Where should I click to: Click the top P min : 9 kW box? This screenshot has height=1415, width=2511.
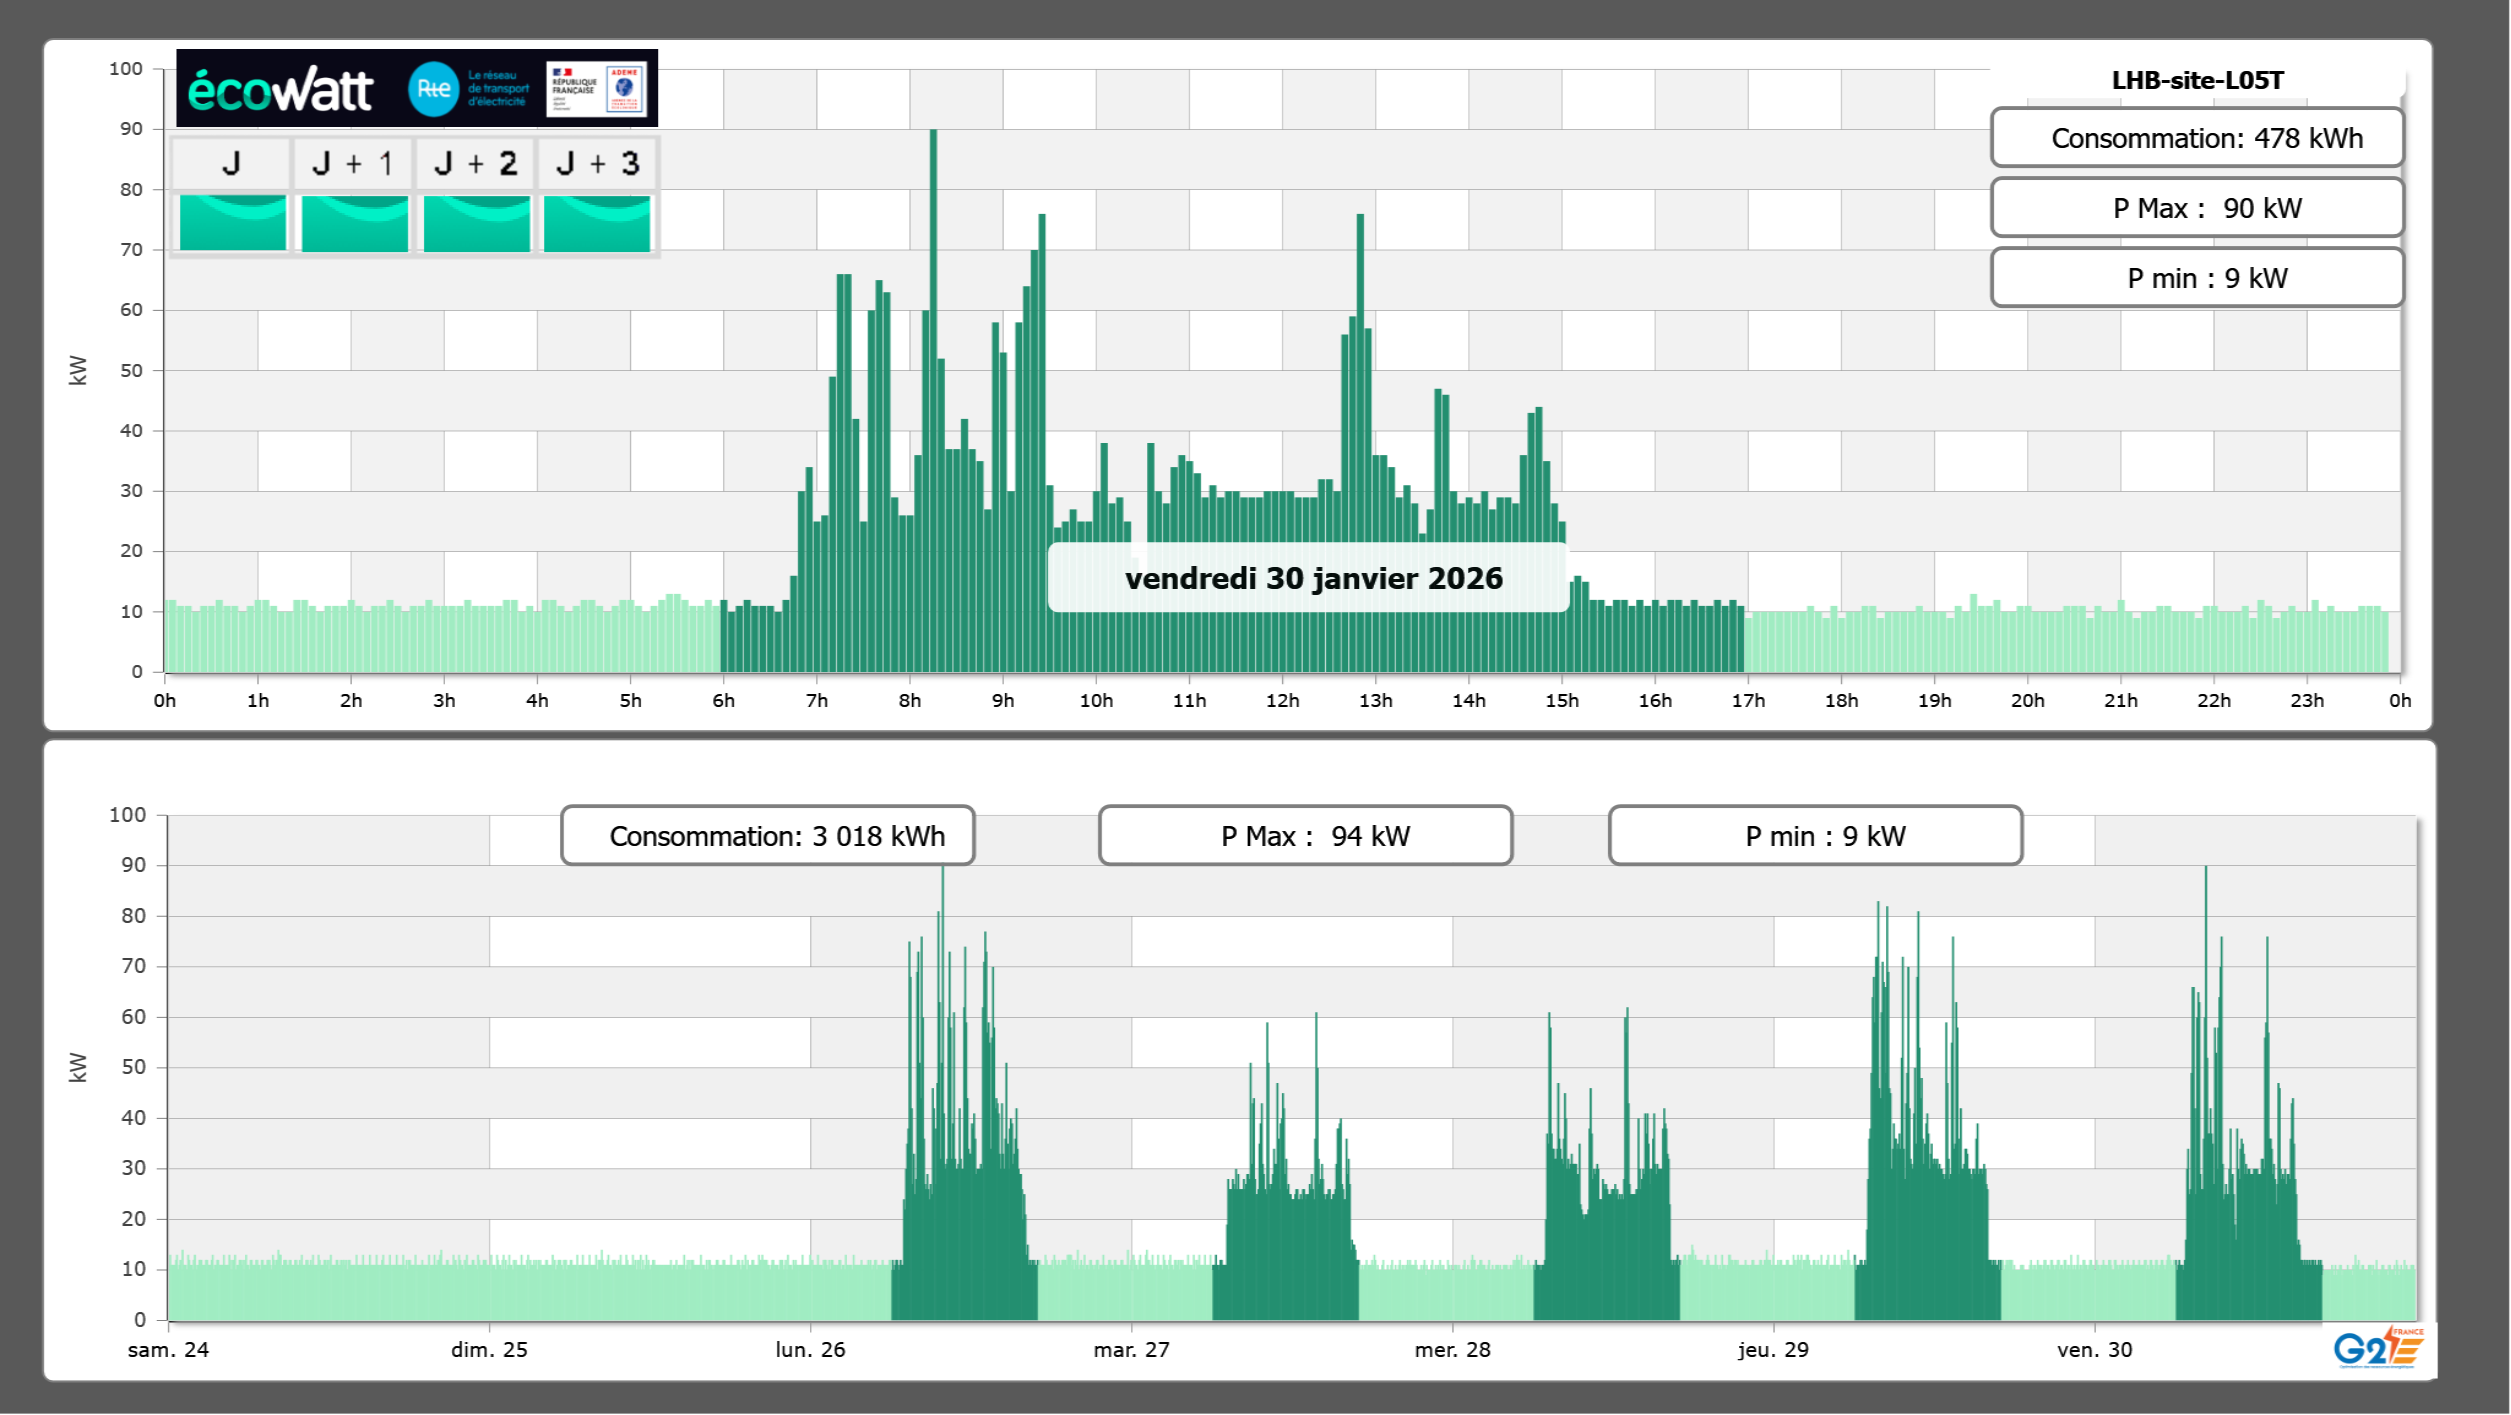point(2196,278)
